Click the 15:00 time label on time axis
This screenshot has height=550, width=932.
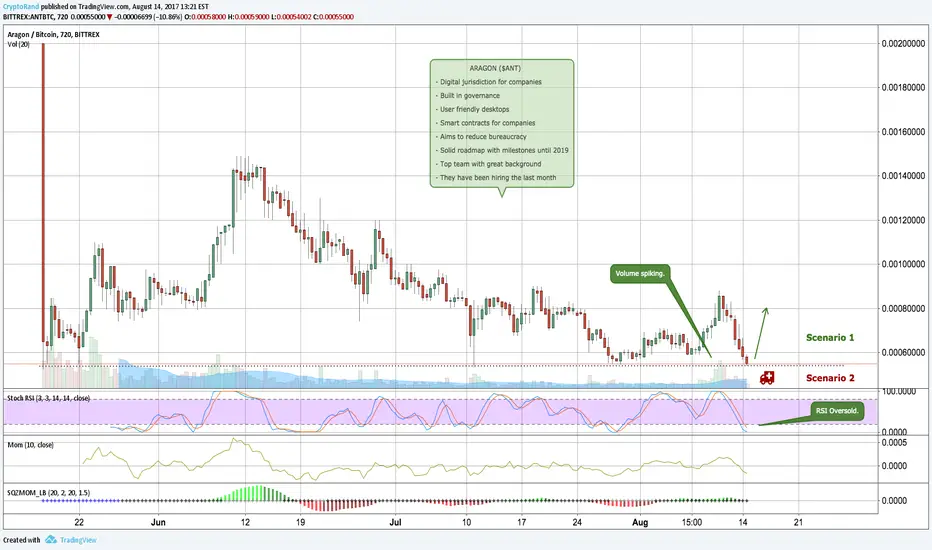click(692, 522)
